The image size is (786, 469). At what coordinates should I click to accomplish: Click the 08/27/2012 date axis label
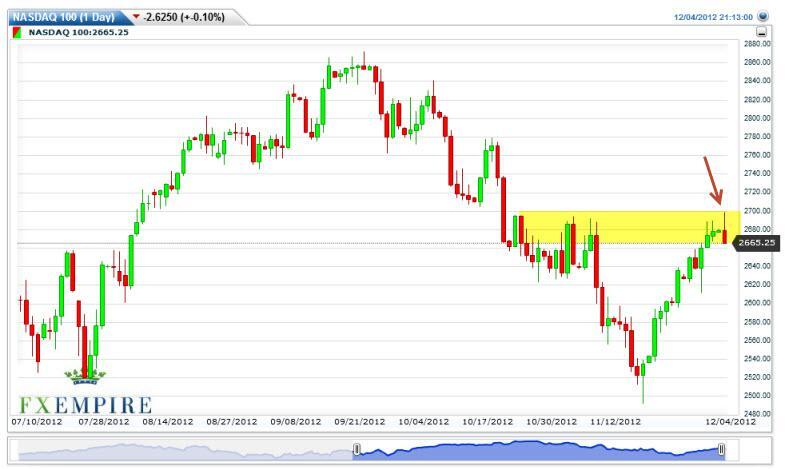pos(232,422)
